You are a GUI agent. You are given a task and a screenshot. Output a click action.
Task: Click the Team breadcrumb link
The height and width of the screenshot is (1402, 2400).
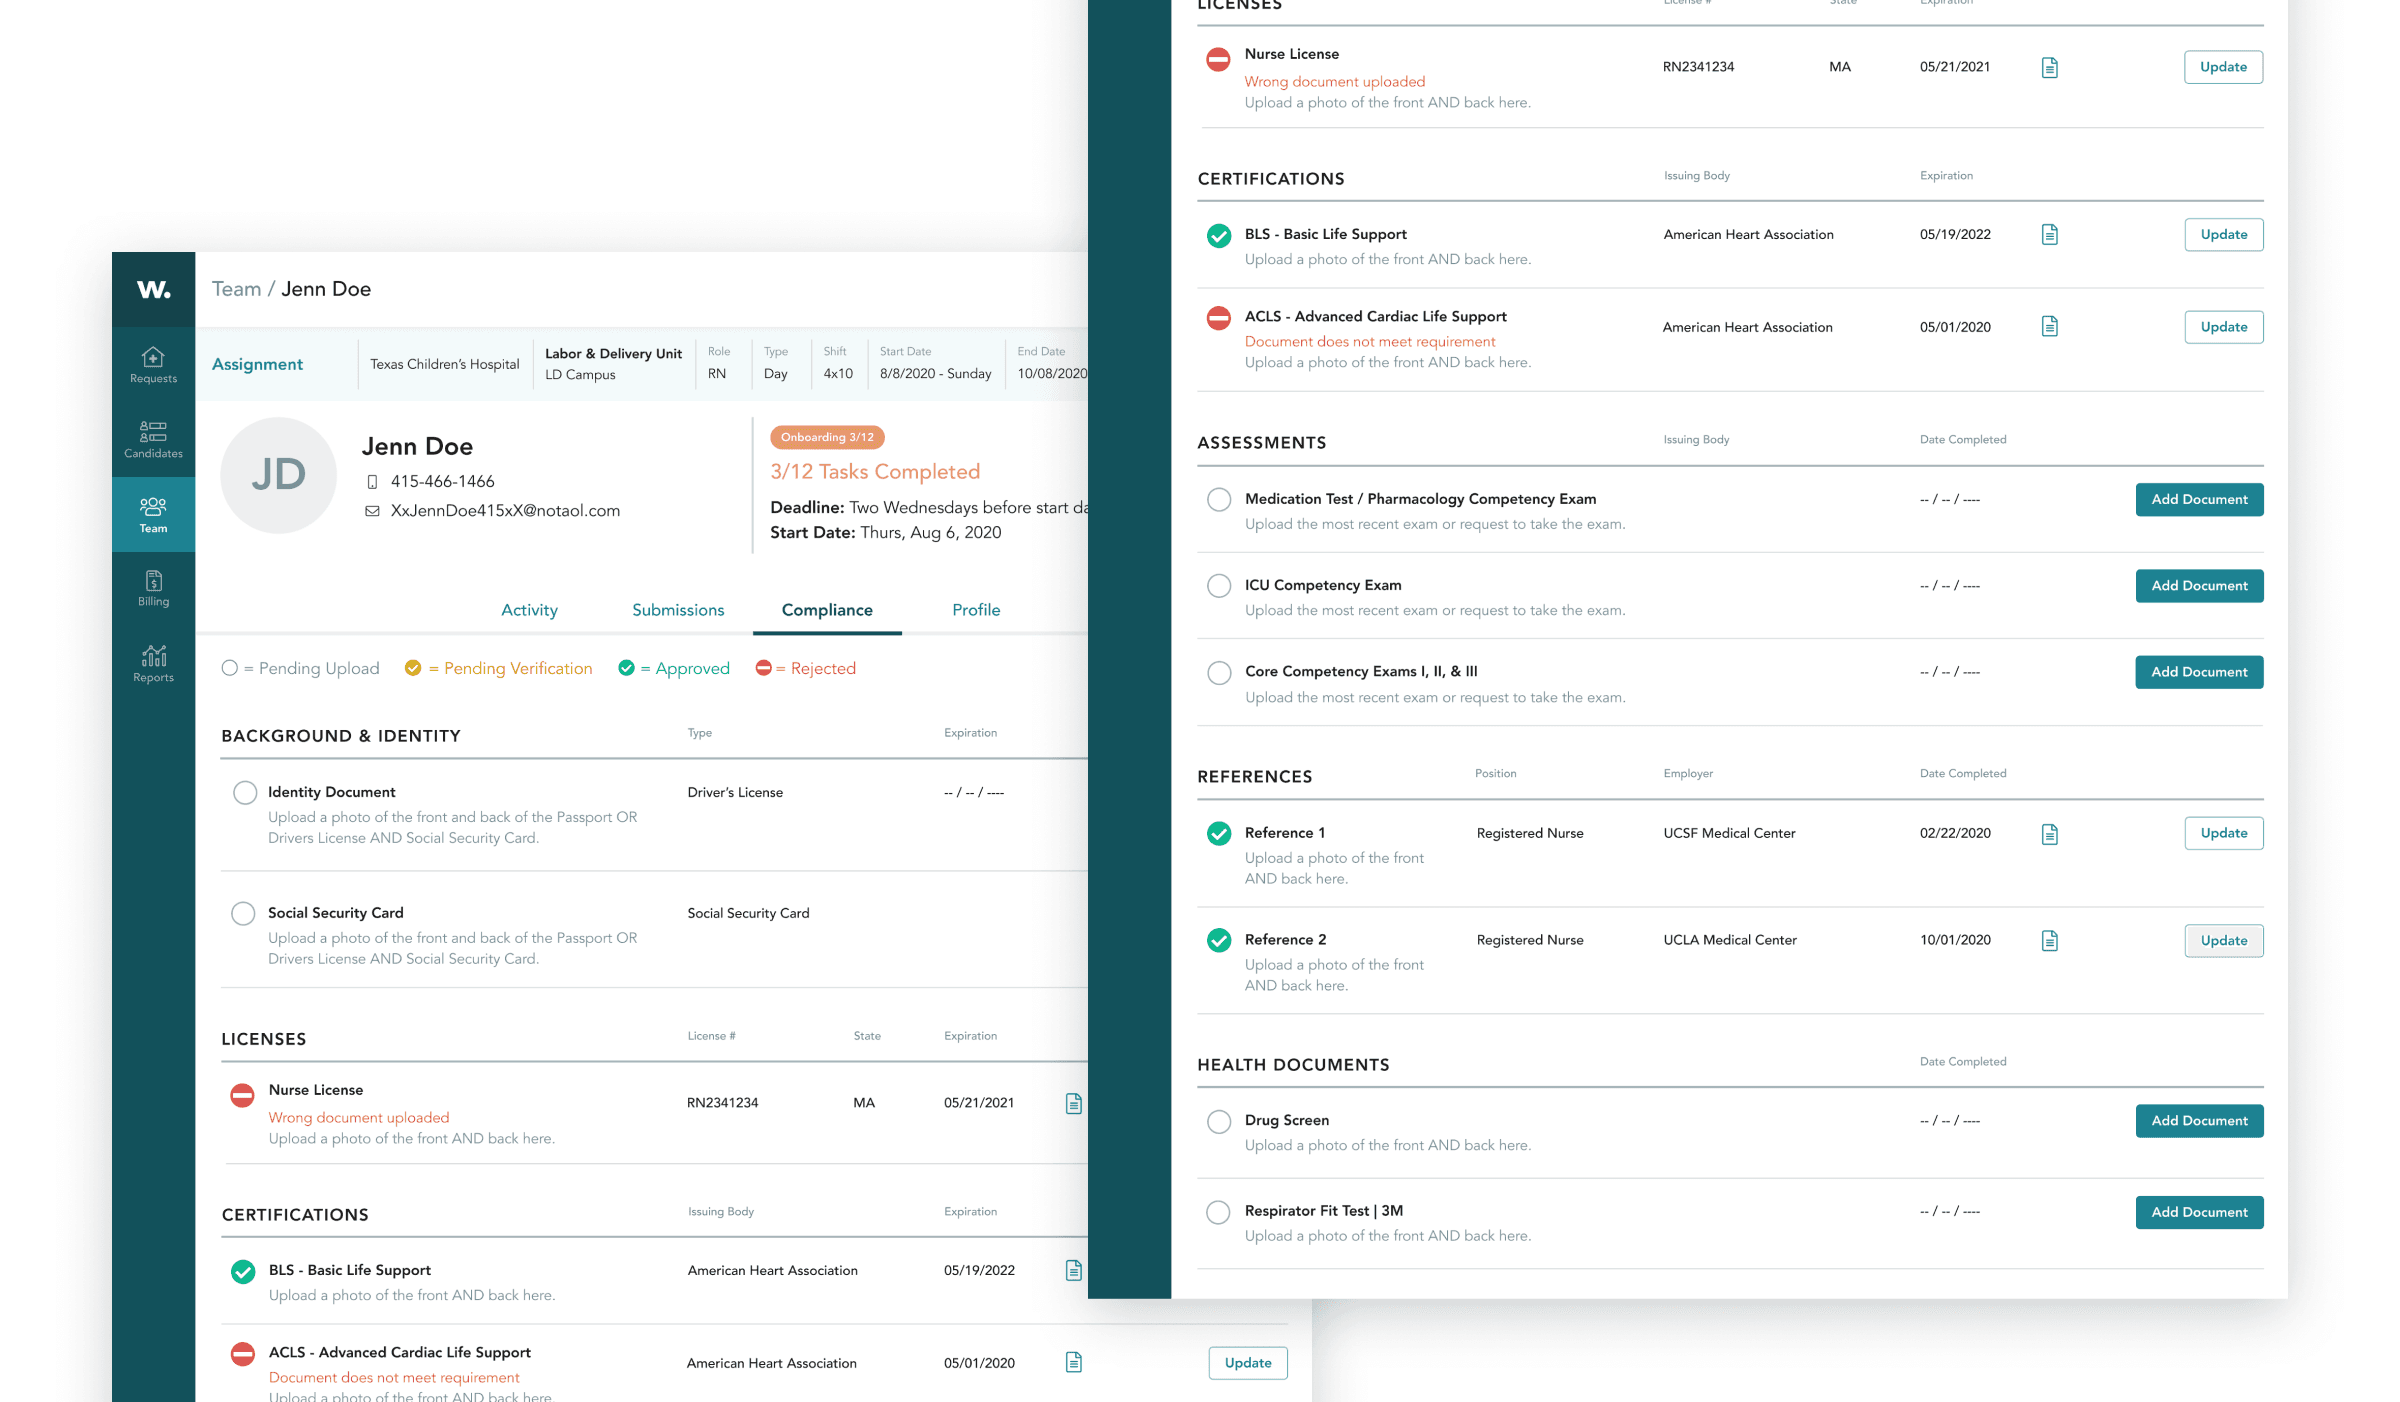[236, 289]
